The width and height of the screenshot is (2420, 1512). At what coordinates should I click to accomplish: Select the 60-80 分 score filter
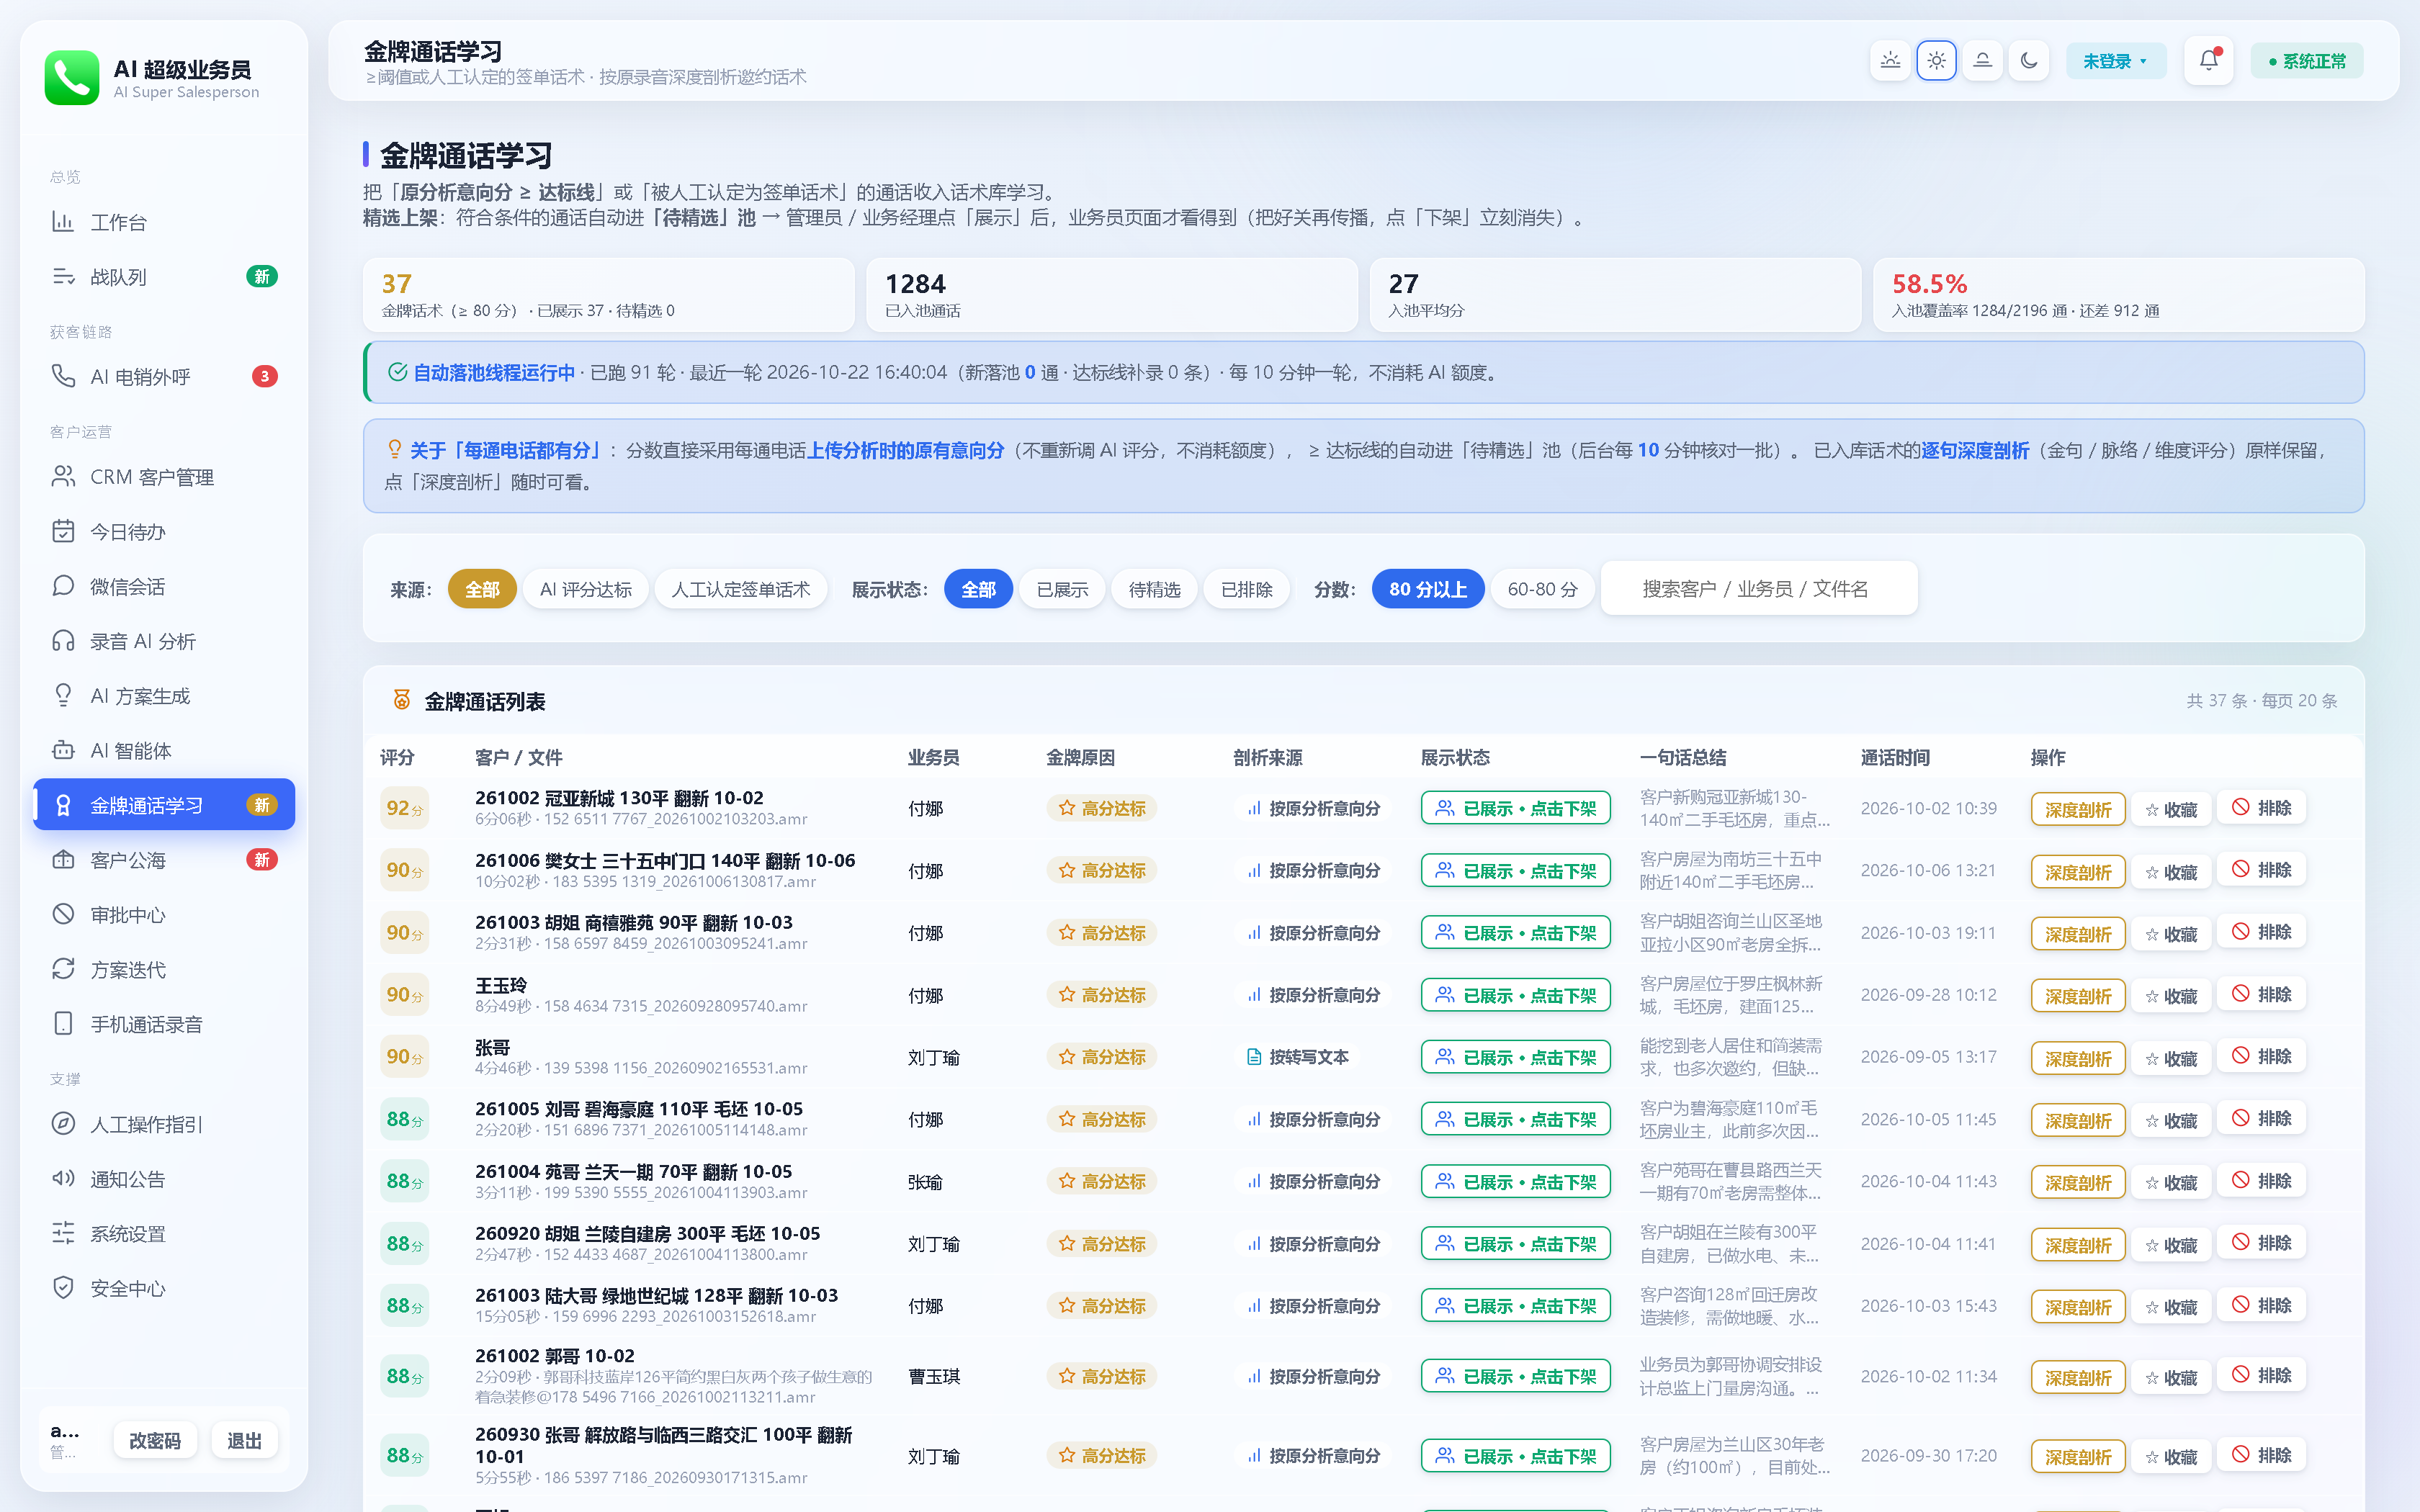pos(1542,589)
